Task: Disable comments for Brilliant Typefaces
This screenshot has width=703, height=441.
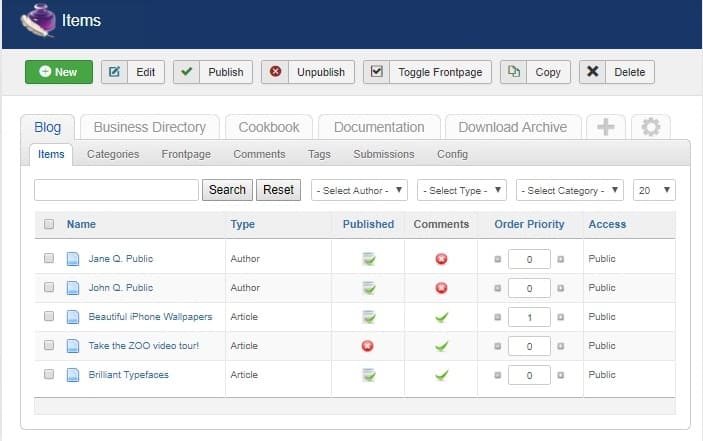Action: pos(442,375)
